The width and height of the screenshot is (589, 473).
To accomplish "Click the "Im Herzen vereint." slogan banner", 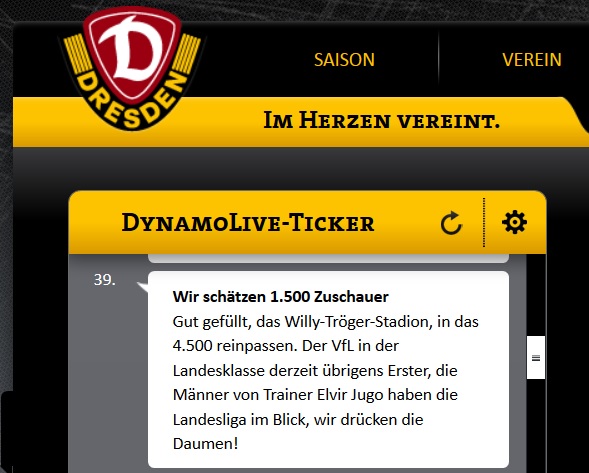I will (x=382, y=121).
